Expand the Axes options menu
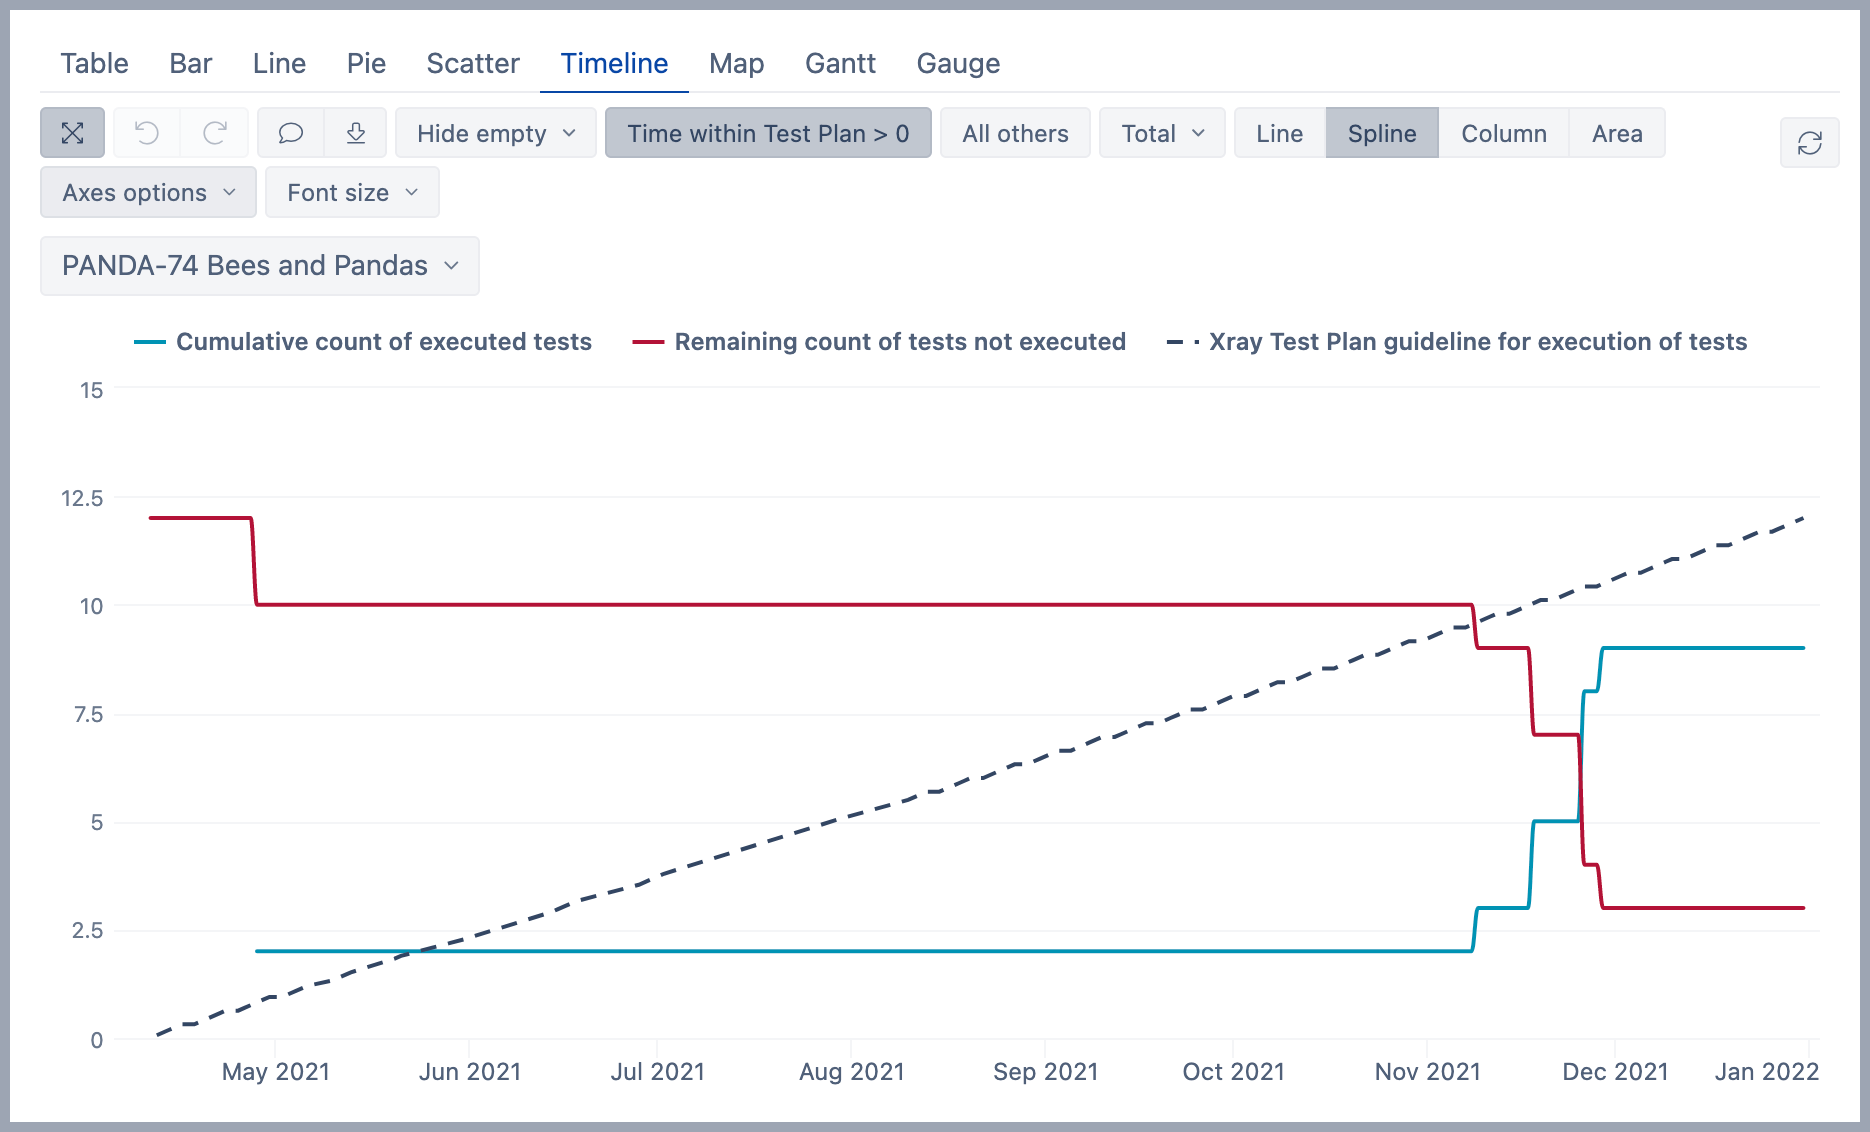The image size is (1870, 1132). coord(148,192)
